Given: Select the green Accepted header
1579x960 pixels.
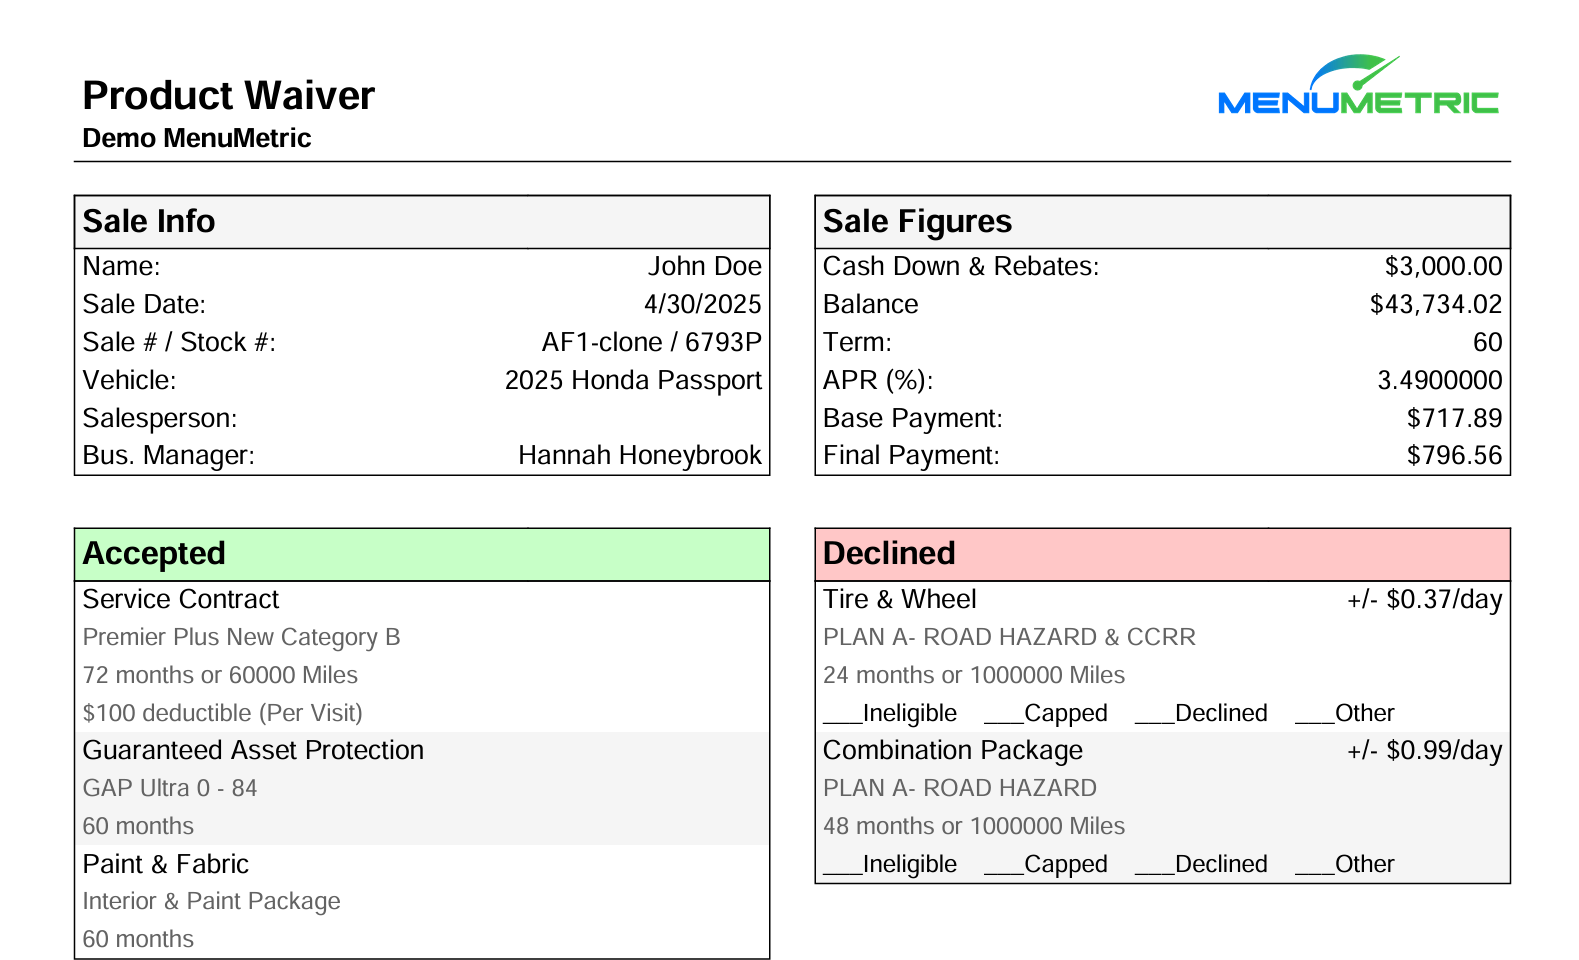Looking at the screenshot, I should point(422,554).
